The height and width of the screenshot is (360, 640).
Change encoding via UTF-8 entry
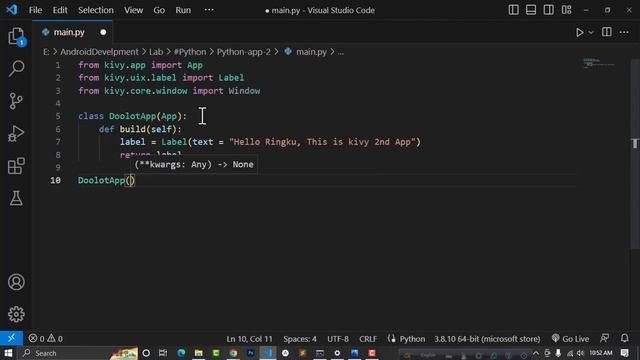point(338,339)
